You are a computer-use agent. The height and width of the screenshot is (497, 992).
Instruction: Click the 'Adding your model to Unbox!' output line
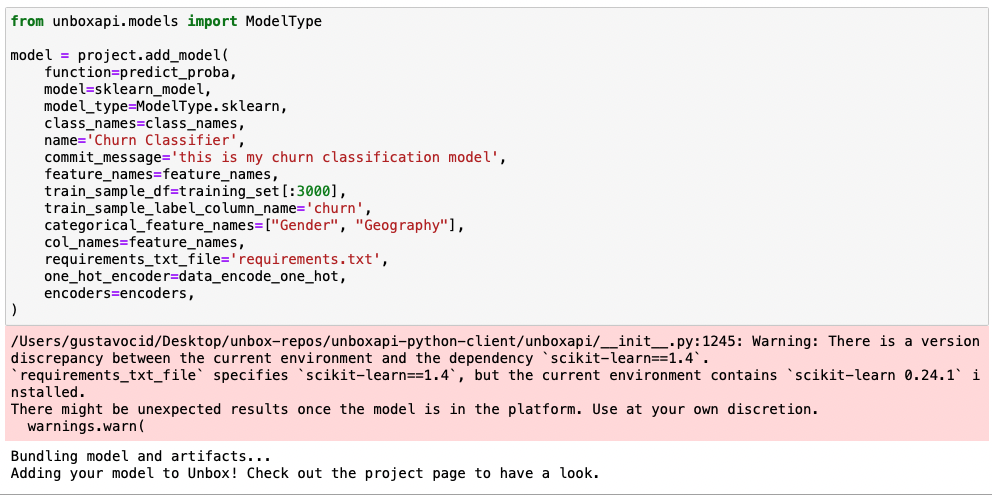(x=305, y=474)
